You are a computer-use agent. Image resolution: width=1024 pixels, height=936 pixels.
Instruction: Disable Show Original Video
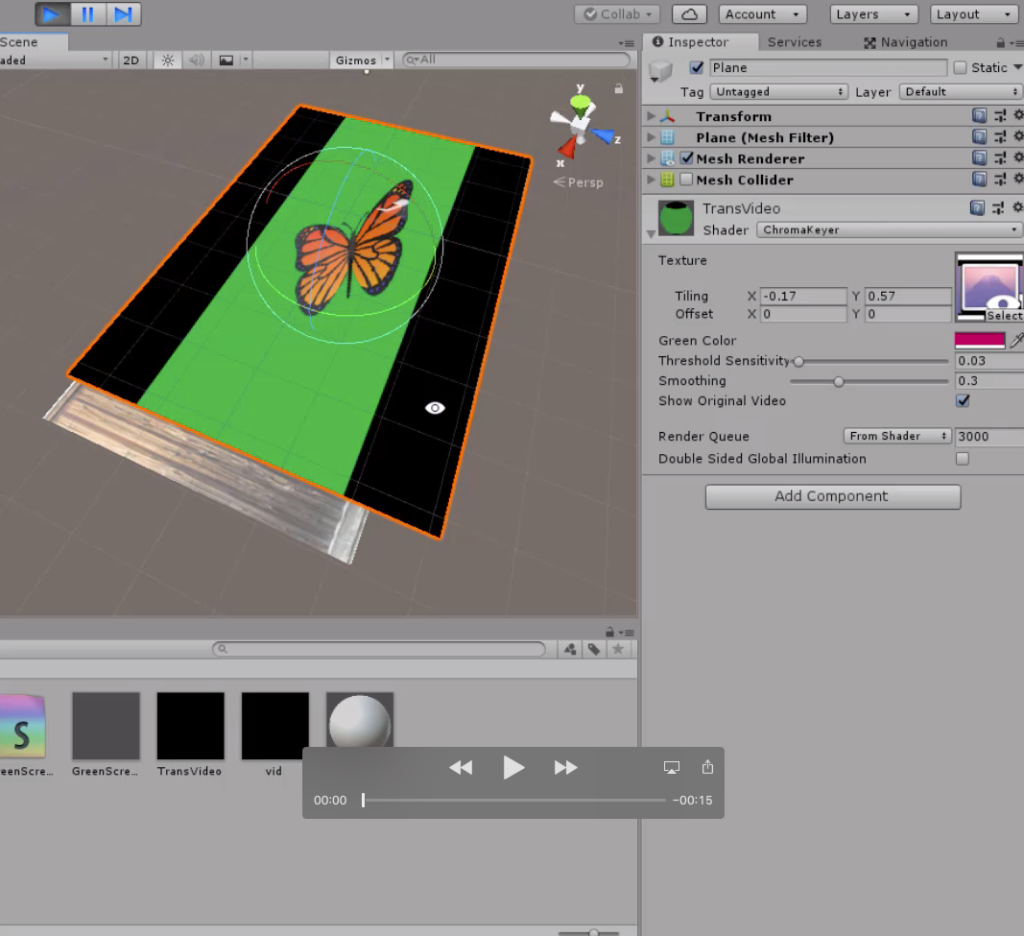tap(962, 400)
